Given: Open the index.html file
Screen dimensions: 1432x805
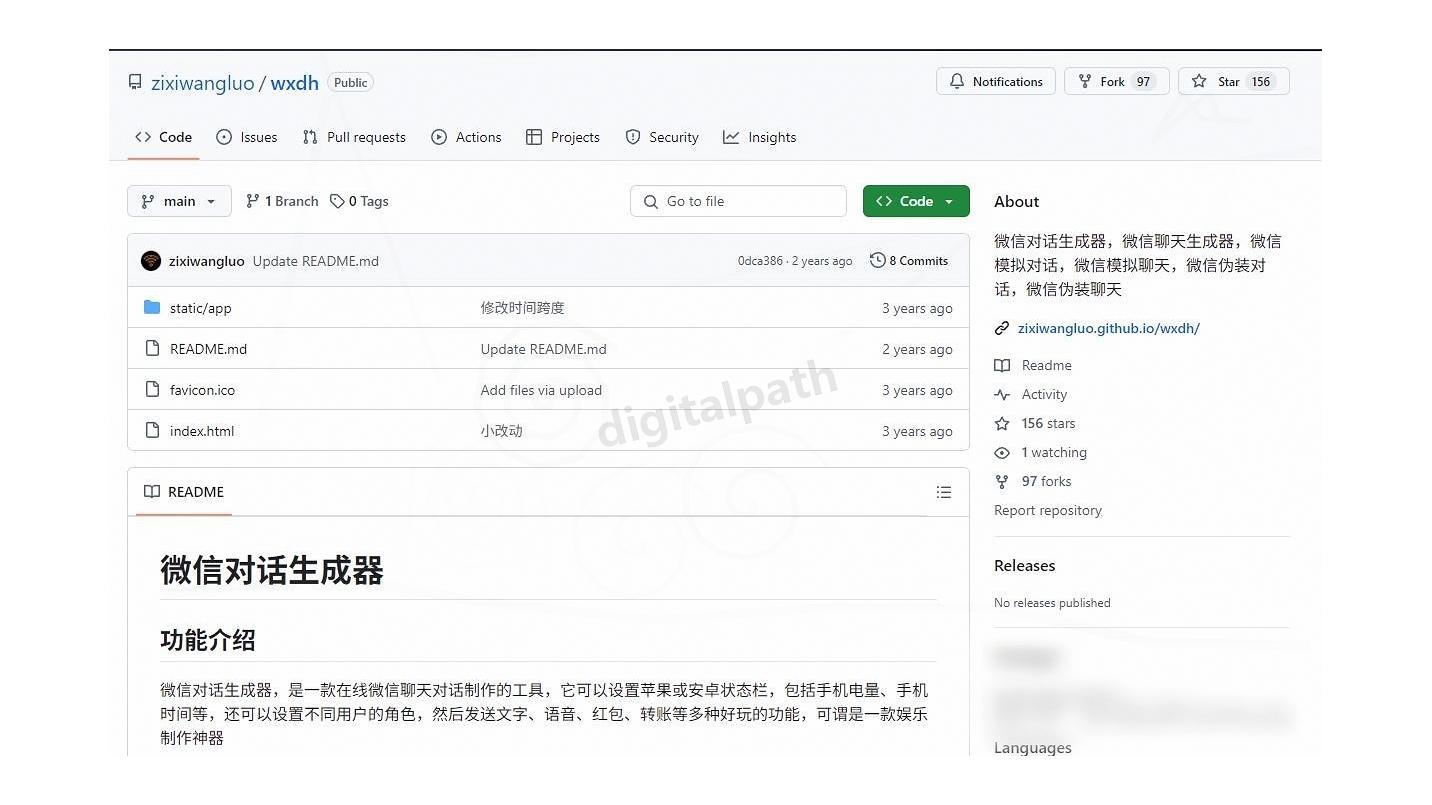Looking at the screenshot, I should point(202,431).
